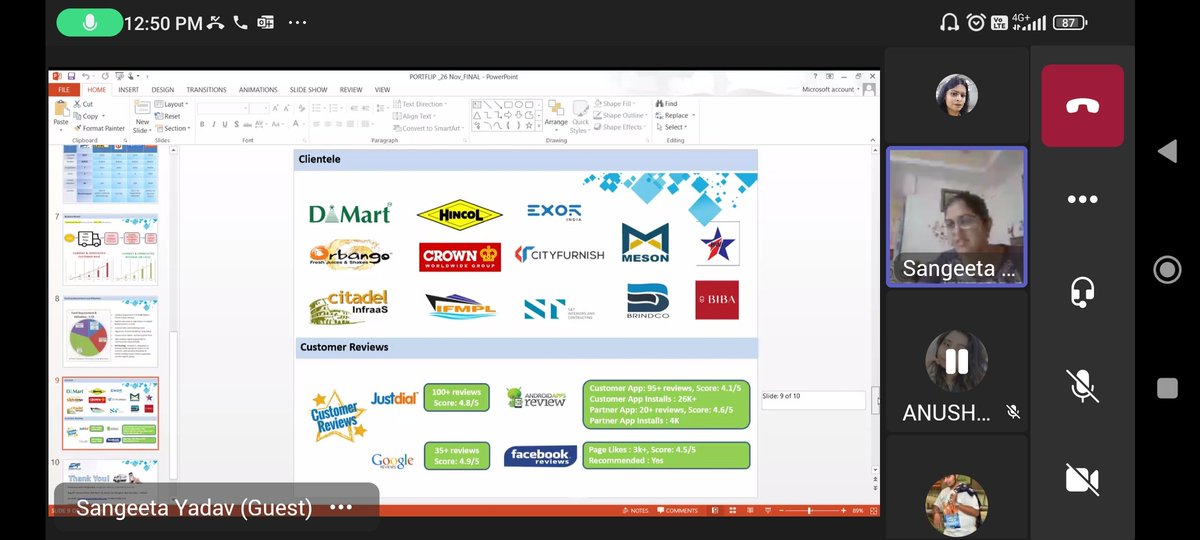Select slide 7 thumbnail
The image size is (1200, 540).
tap(110, 250)
